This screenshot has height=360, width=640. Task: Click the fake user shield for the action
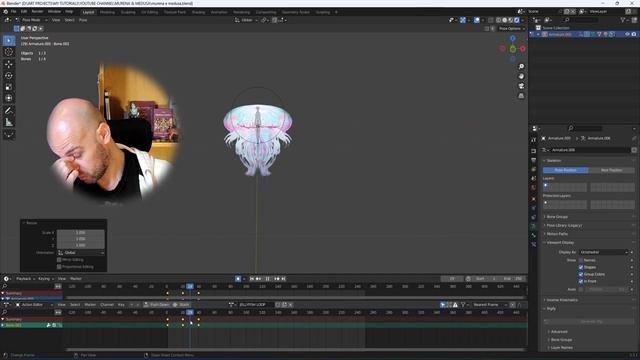[x=278, y=305]
